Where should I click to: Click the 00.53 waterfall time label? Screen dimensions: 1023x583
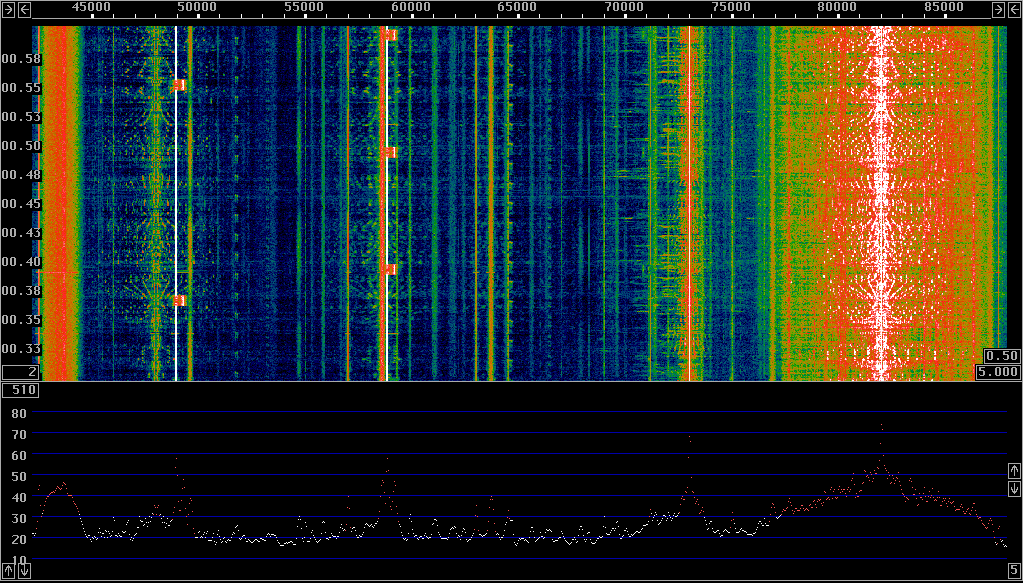(21, 117)
